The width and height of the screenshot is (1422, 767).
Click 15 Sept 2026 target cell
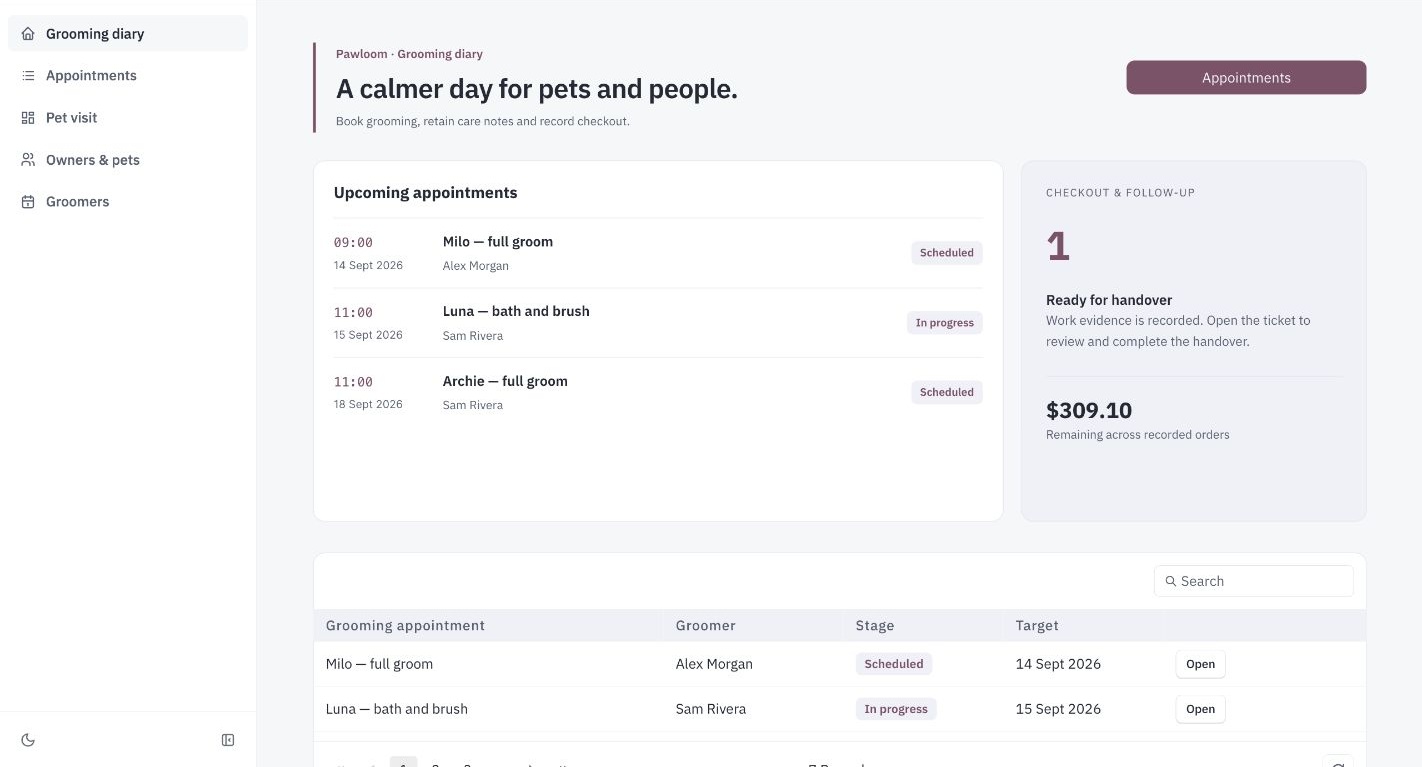click(x=1058, y=709)
